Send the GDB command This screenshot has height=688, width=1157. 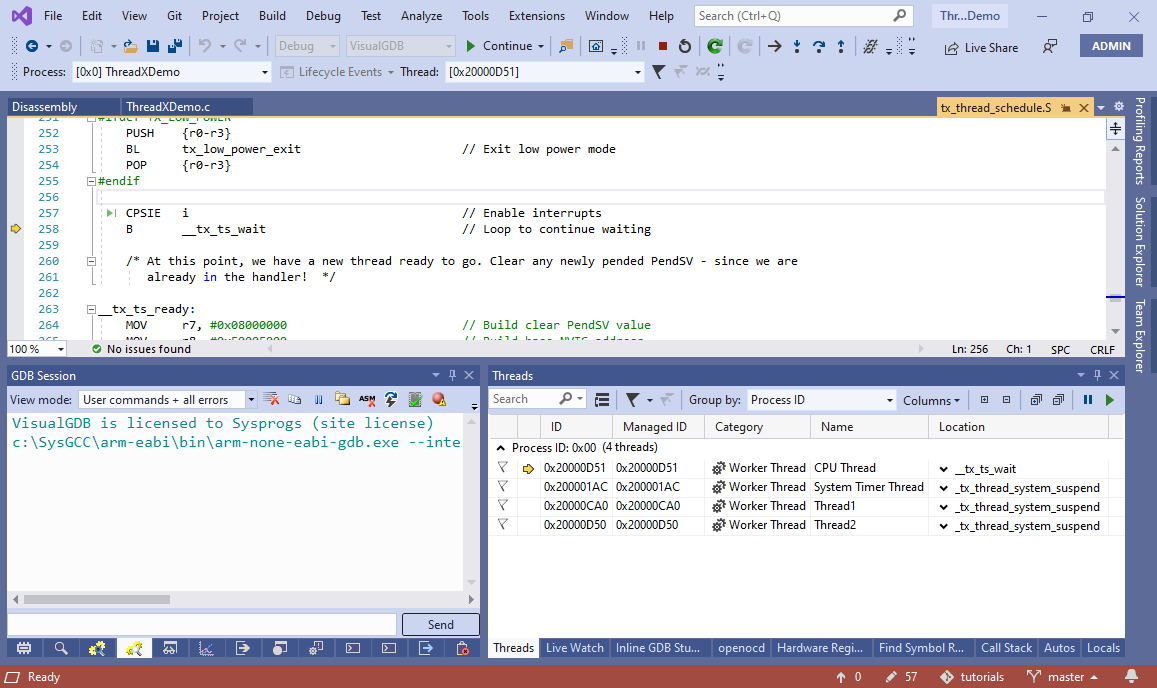point(441,625)
